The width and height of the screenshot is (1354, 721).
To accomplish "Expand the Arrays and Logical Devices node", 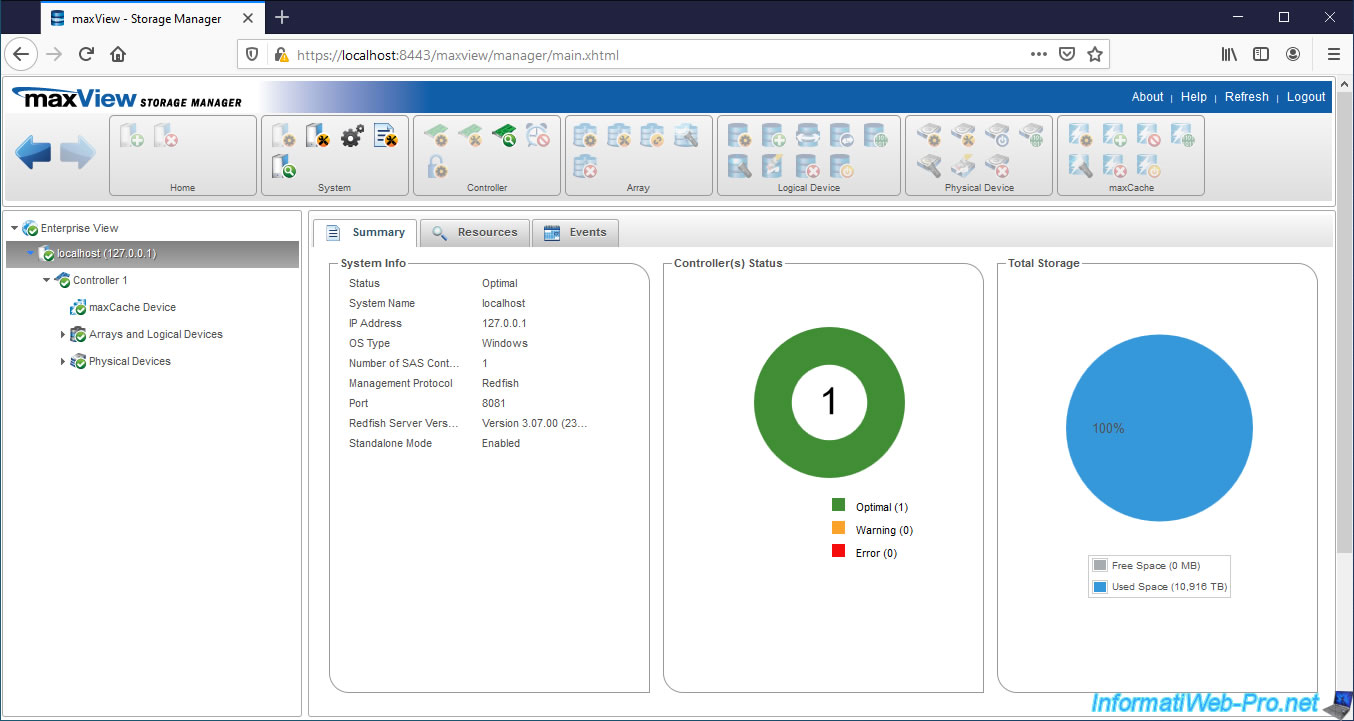I will [62, 334].
